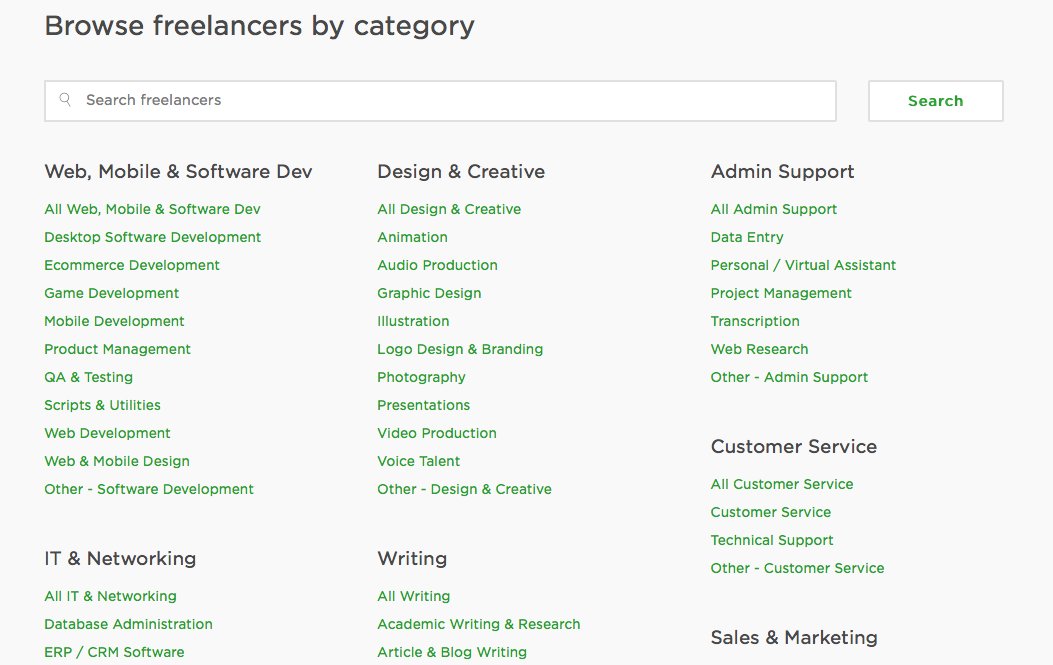The height and width of the screenshot is (665, 1053).
Task: Click the Admin Support heading
Action: point(782,171)
